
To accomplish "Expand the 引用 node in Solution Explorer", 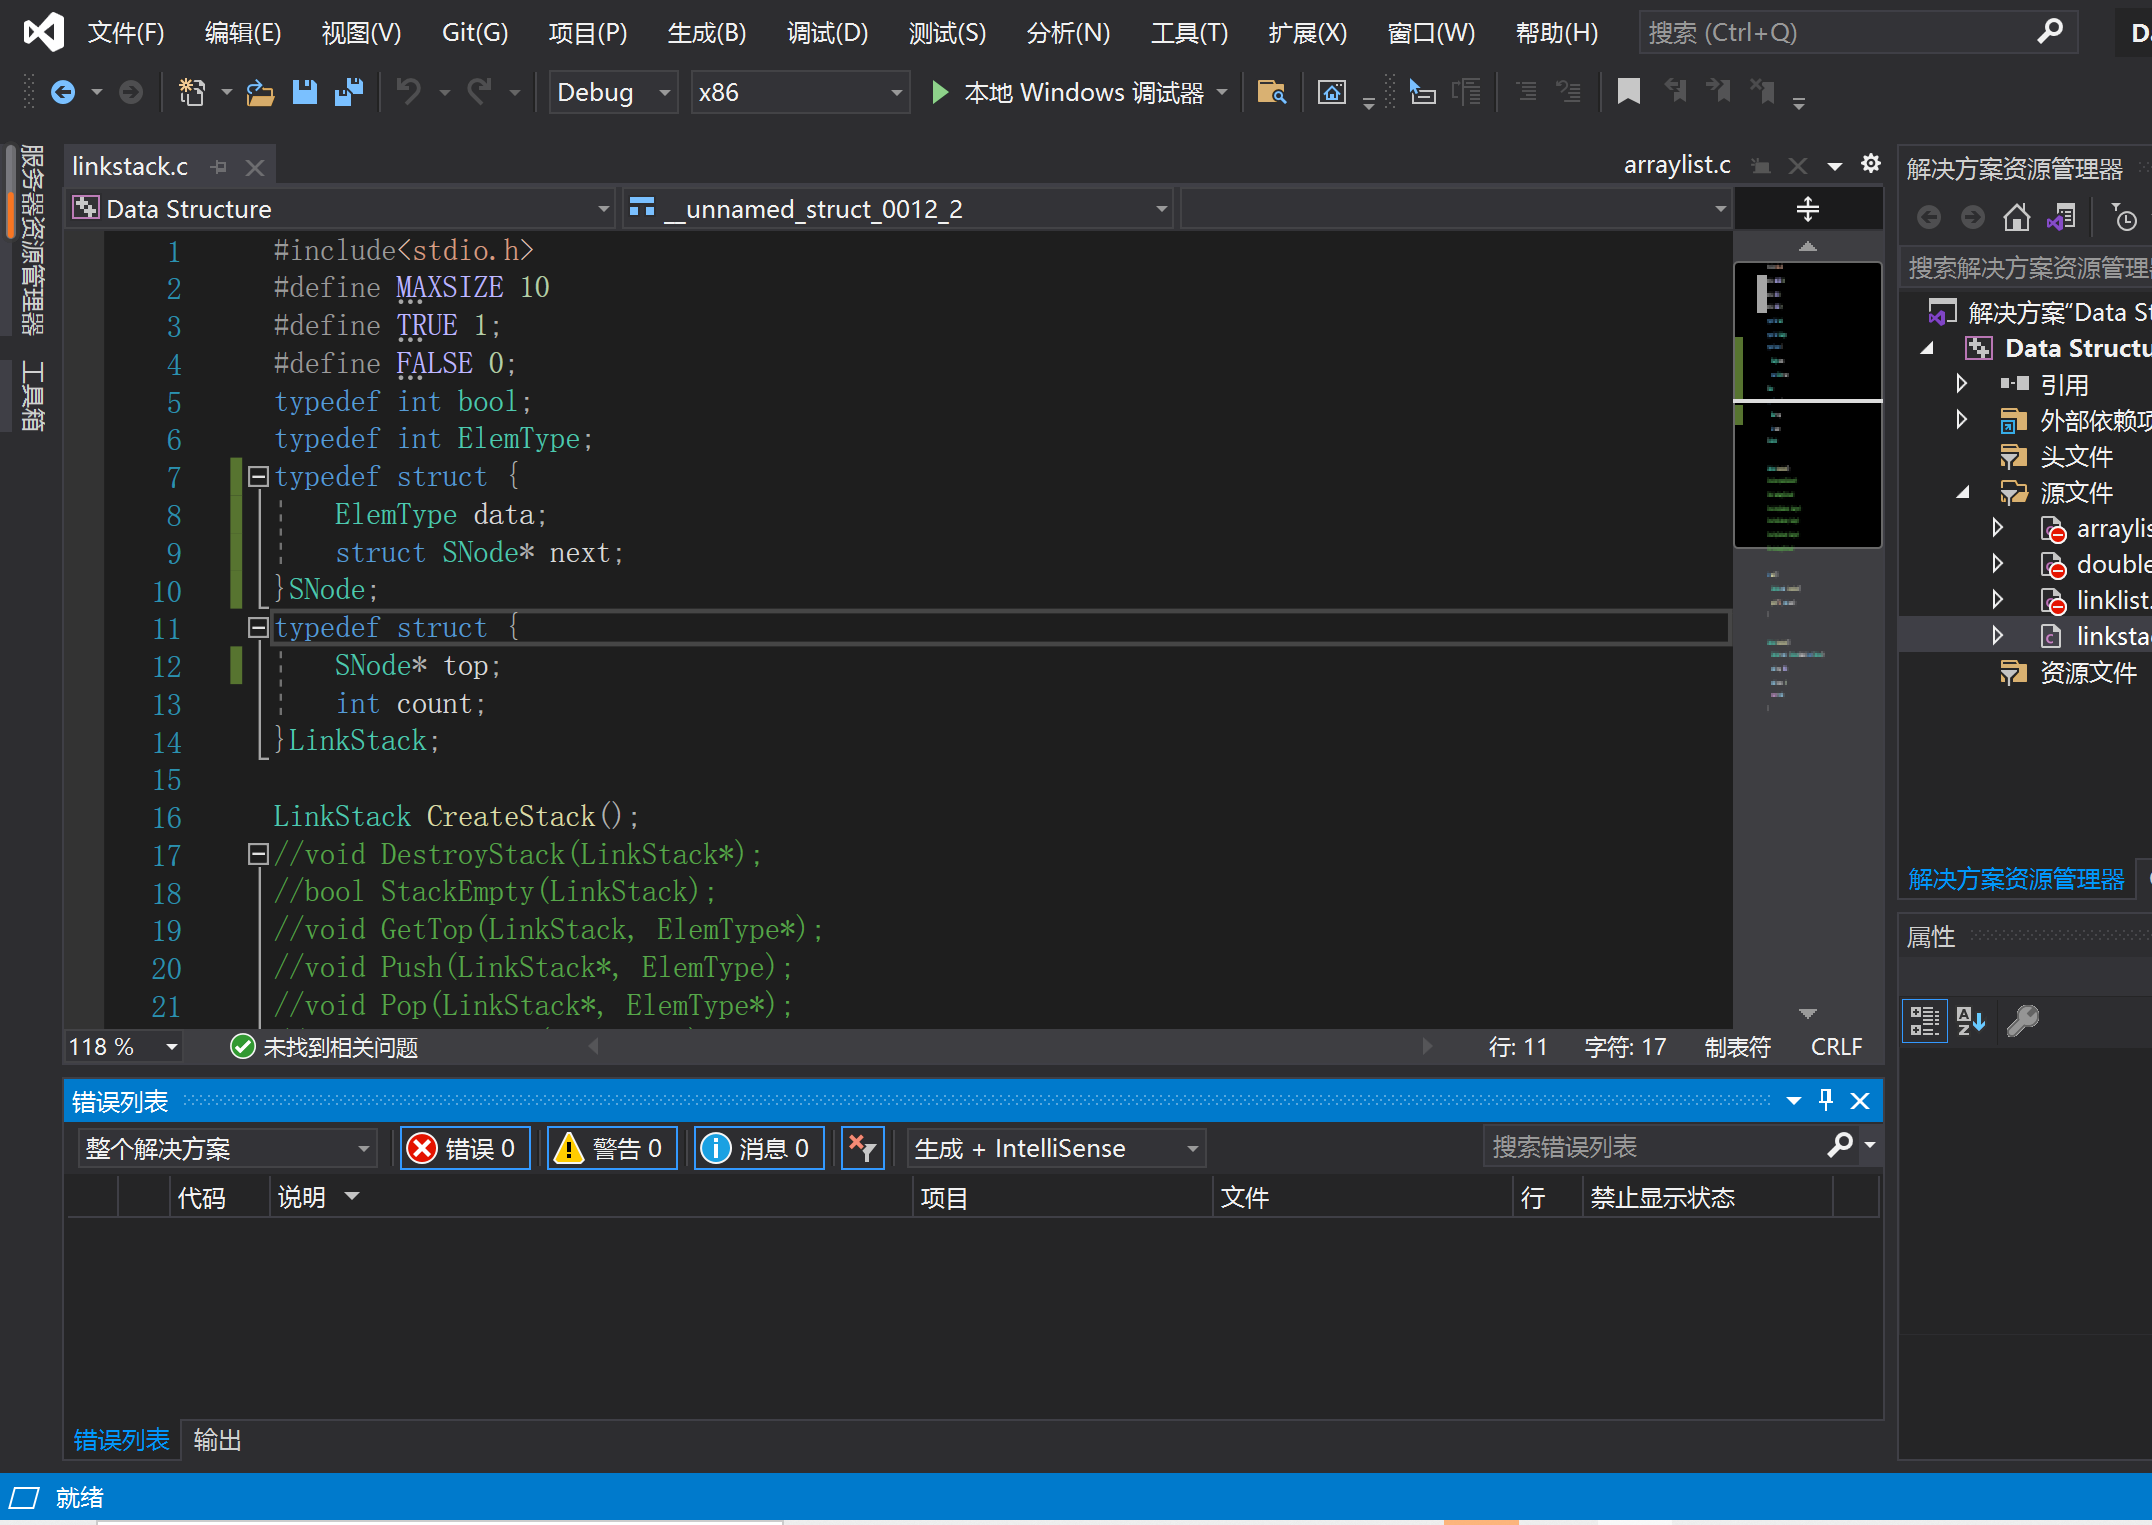I will tap(1961, 383).
